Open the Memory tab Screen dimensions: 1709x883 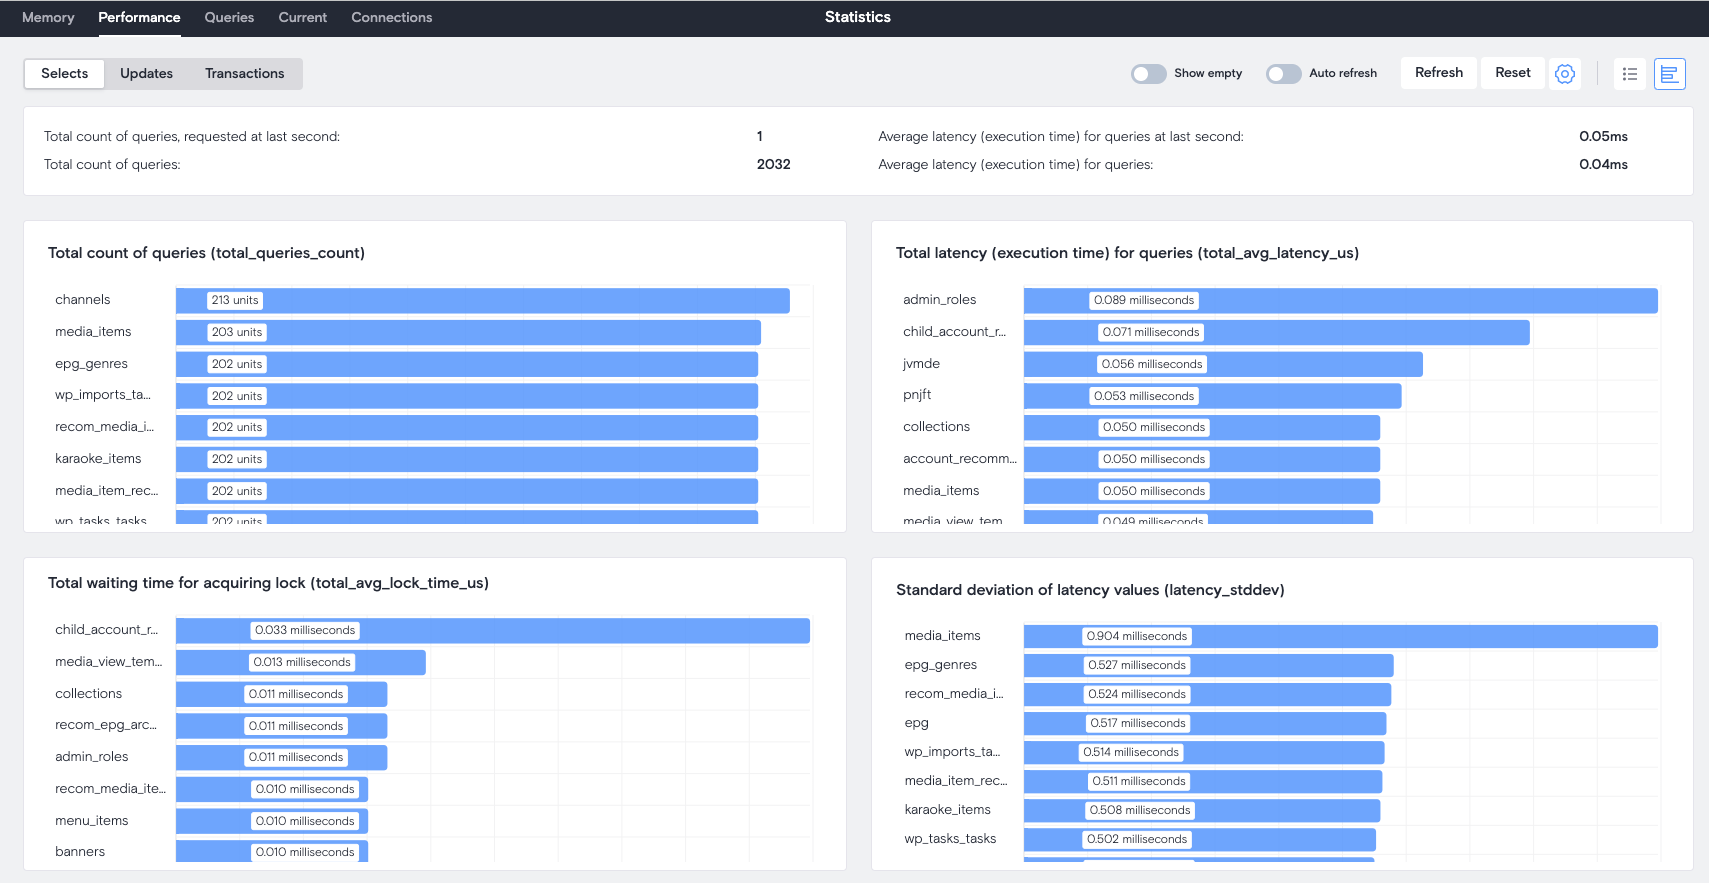click(48, 18)
